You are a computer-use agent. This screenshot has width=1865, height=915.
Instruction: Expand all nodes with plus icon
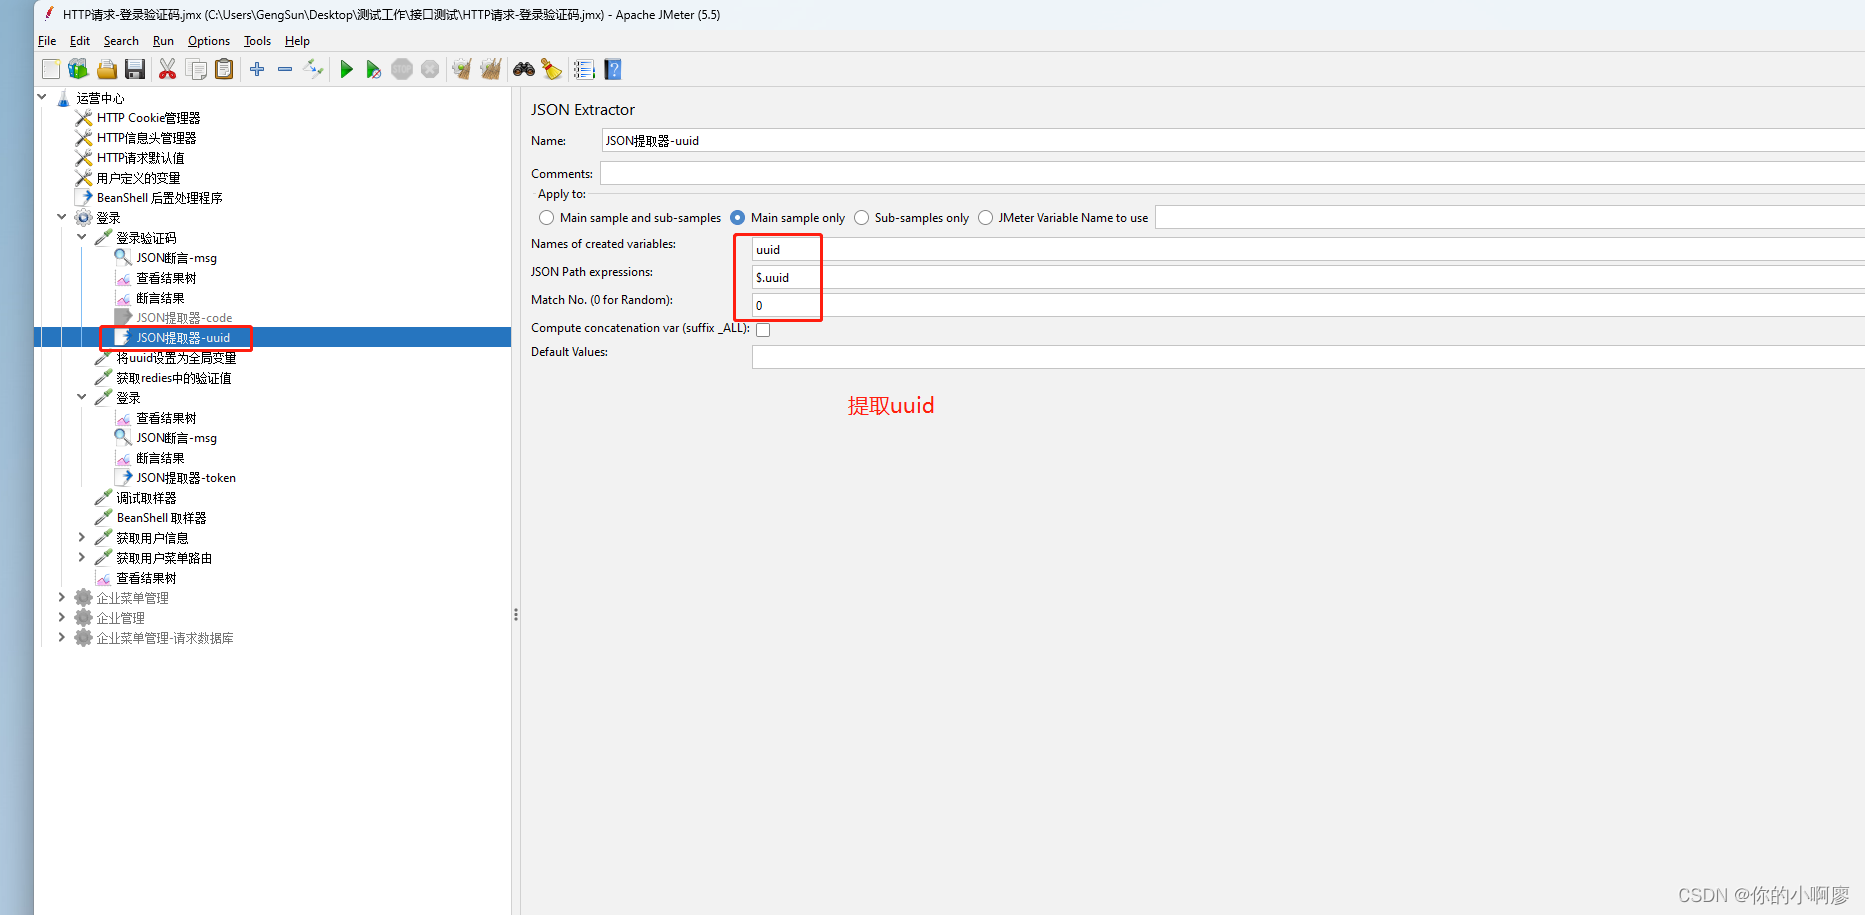257,69
